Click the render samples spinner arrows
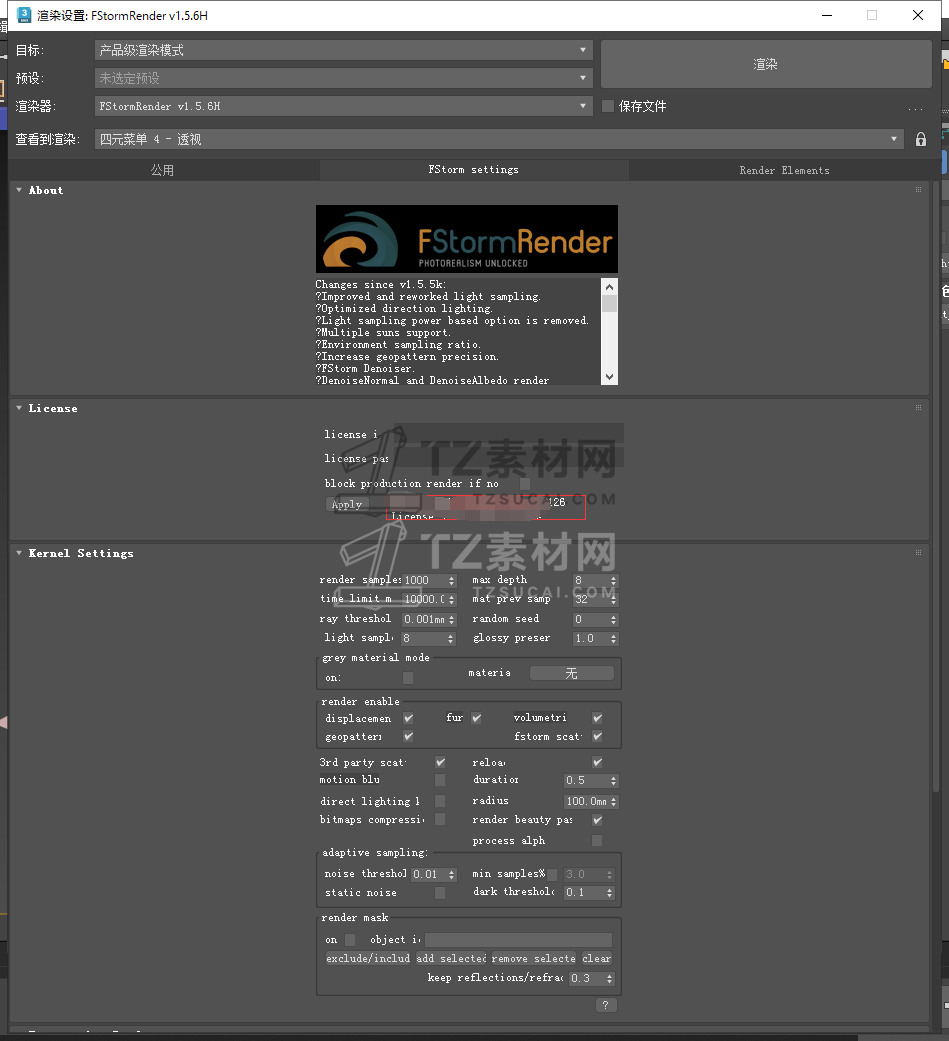Image resolution: width=949 pixels, height=1041 pixels. (x=452, y=580)
